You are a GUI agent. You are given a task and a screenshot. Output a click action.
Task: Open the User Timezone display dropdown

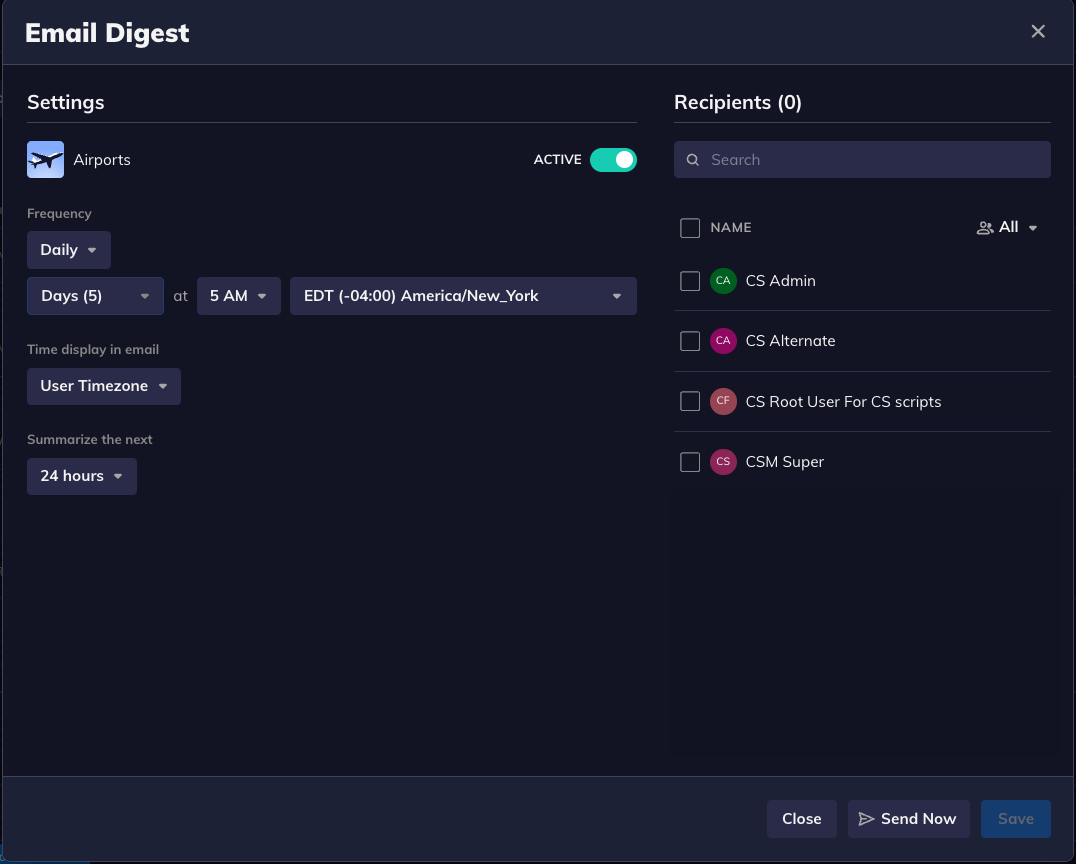[104, 386]
